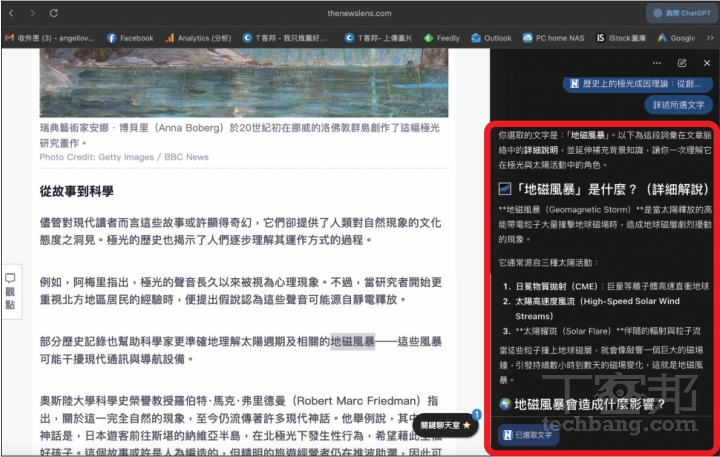Click the 例如，阿梅里指出 paragraph
The width and height of the screenshot is (720, 457).
(241, 291)
